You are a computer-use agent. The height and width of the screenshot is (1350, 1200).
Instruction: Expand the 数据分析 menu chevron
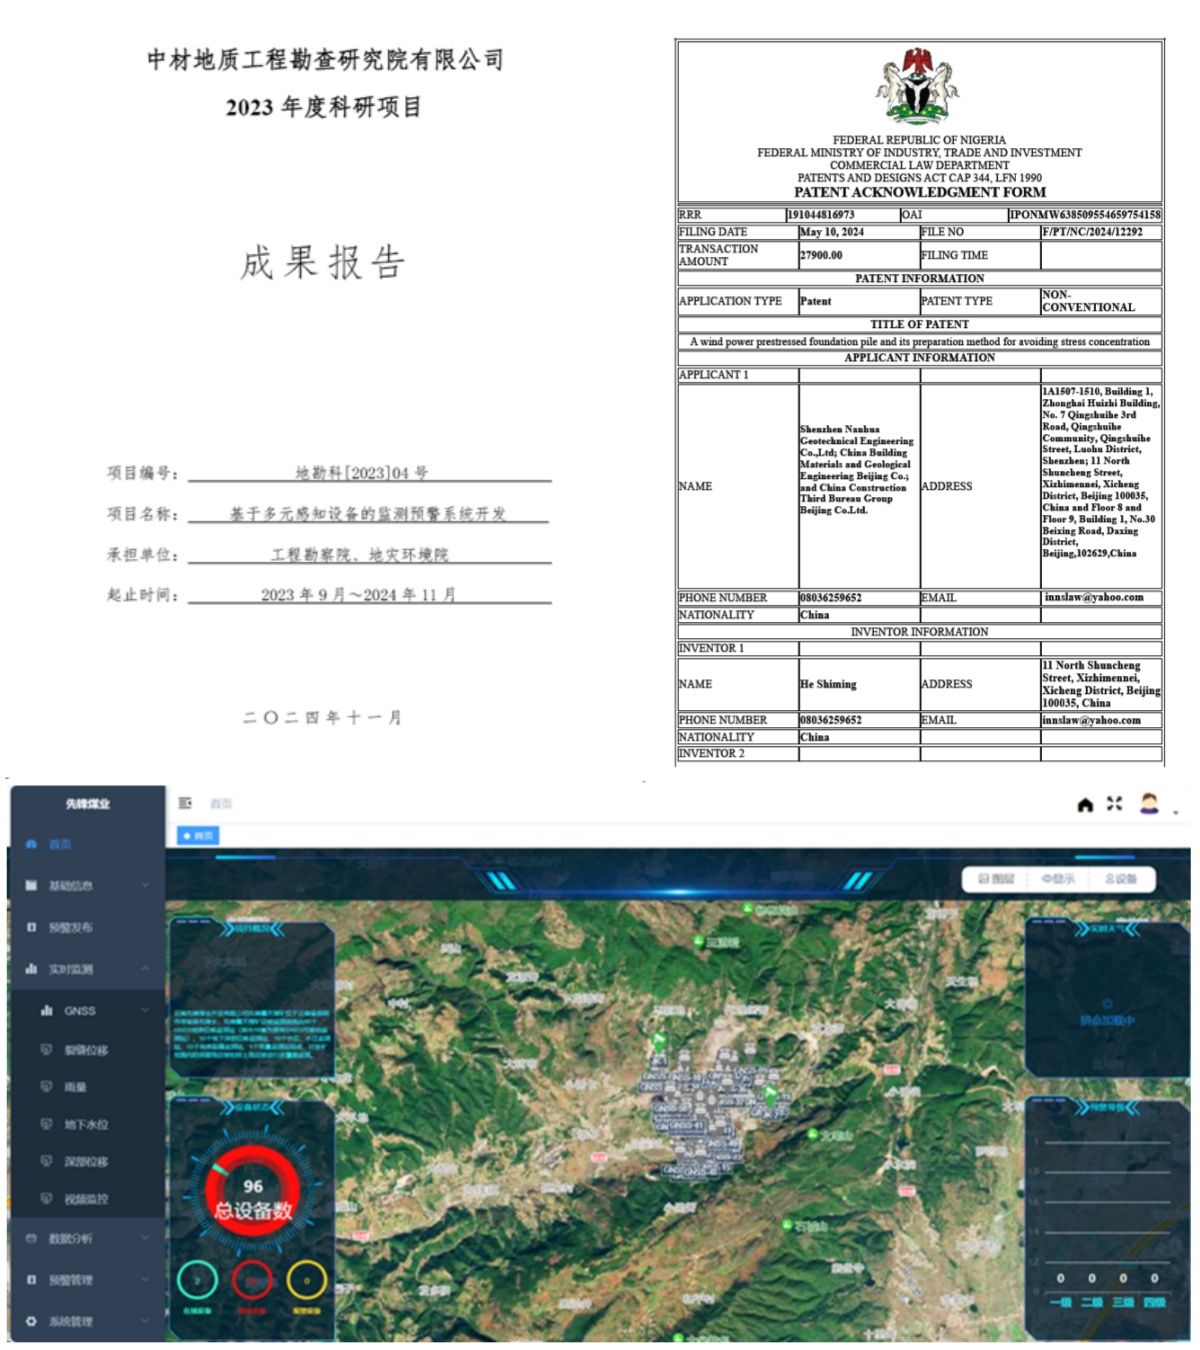coord(145,1239)
